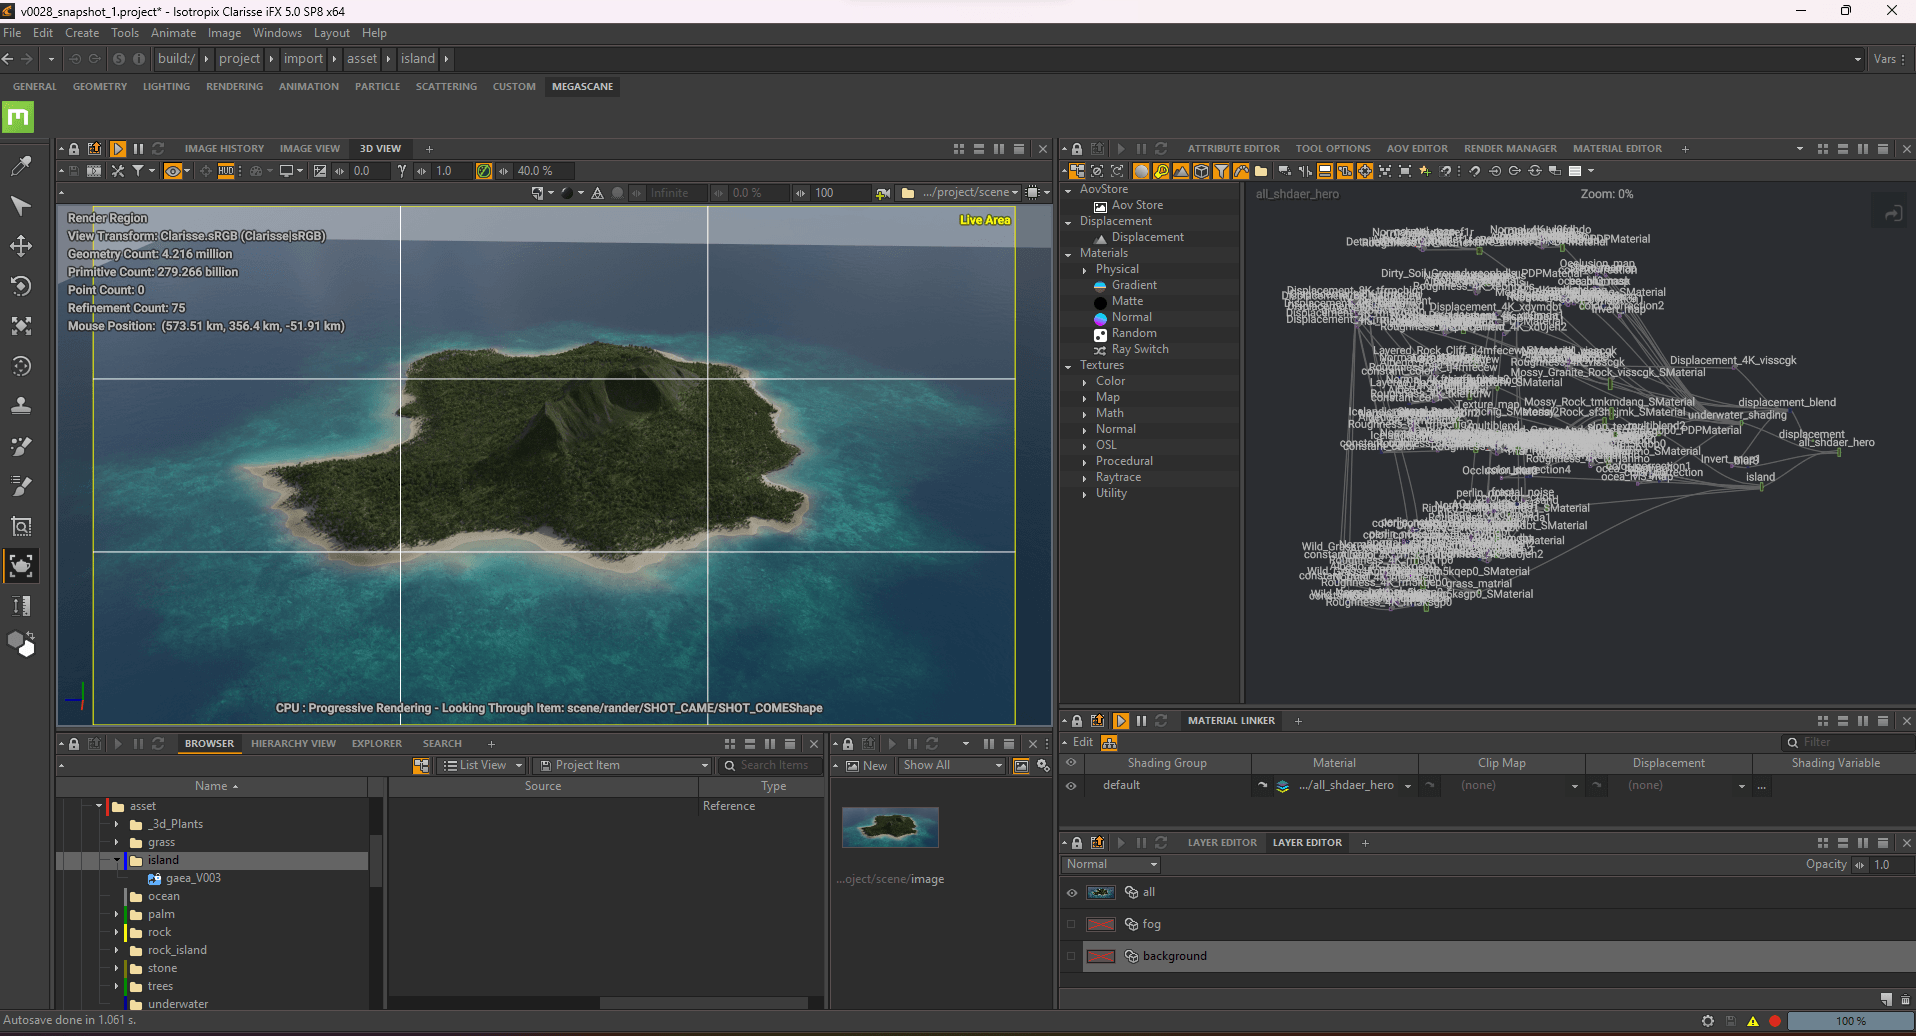This screenshot has height=1036, width=1916.
Task: Switch to the HIERARCHY VIEW tab
Action: click(293, 744)
